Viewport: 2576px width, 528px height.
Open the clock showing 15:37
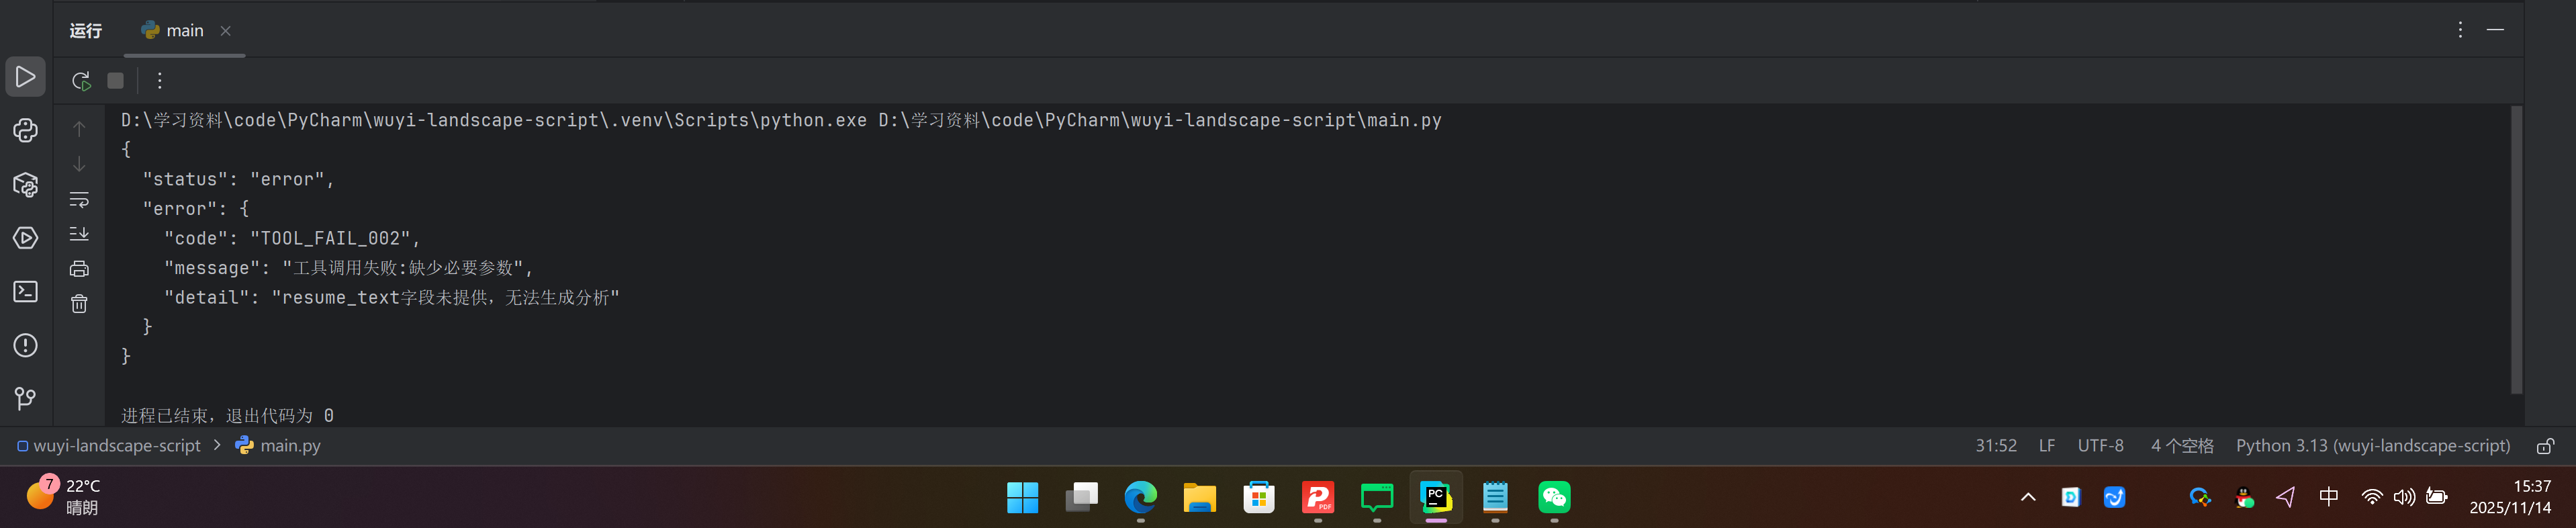tap(2510, 497)
